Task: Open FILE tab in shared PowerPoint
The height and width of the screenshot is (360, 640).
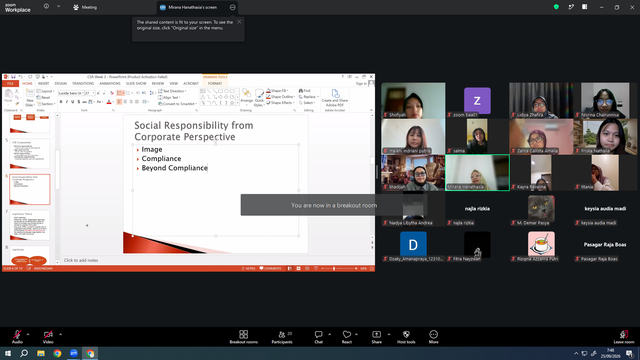Action: click(10, 83)
